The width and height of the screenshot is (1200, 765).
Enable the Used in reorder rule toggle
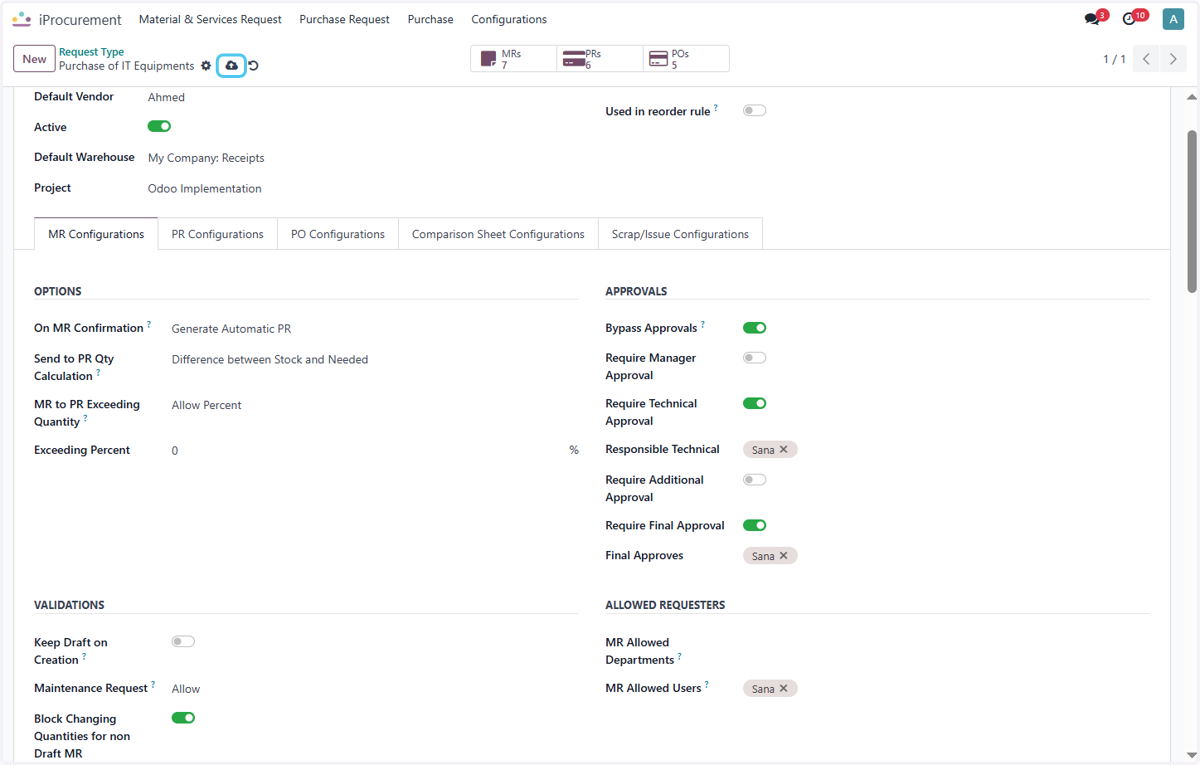point(754,111)
